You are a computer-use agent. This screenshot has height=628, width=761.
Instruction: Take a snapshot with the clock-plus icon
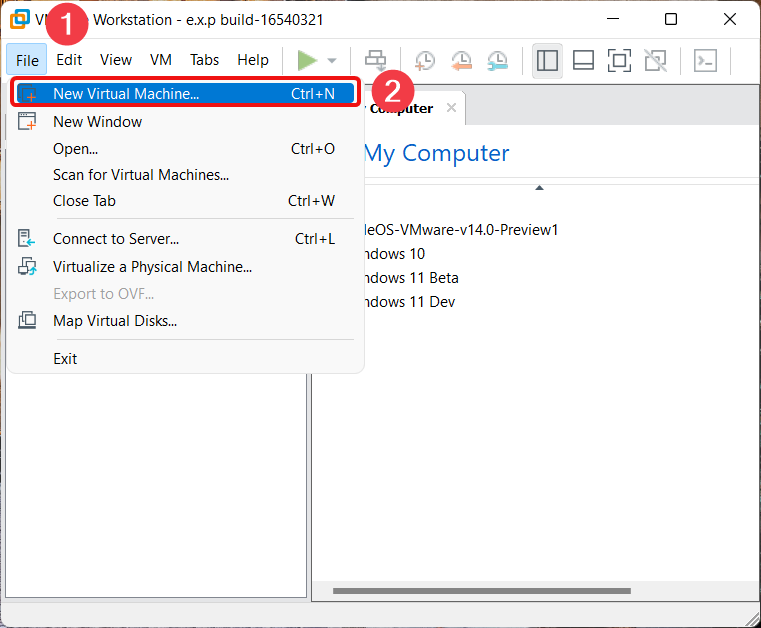tap(425, 61)
